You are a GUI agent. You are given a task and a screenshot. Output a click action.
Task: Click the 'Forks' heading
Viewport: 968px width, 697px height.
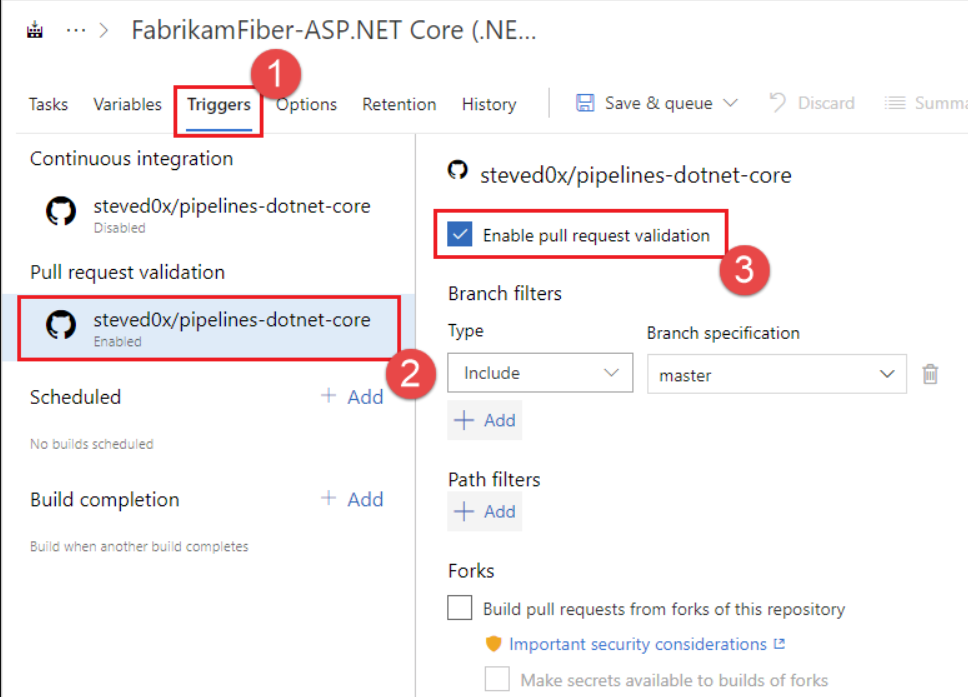471,571
